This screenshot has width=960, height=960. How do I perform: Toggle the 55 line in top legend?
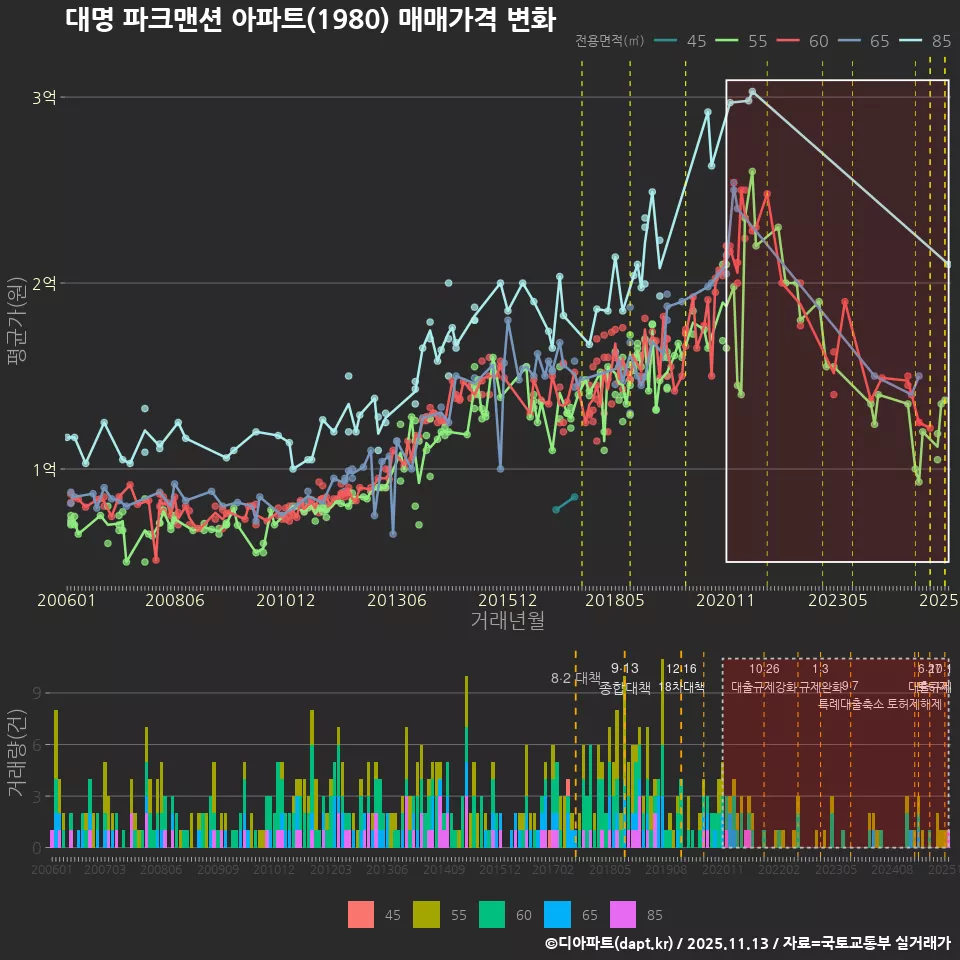coord(741,41)
